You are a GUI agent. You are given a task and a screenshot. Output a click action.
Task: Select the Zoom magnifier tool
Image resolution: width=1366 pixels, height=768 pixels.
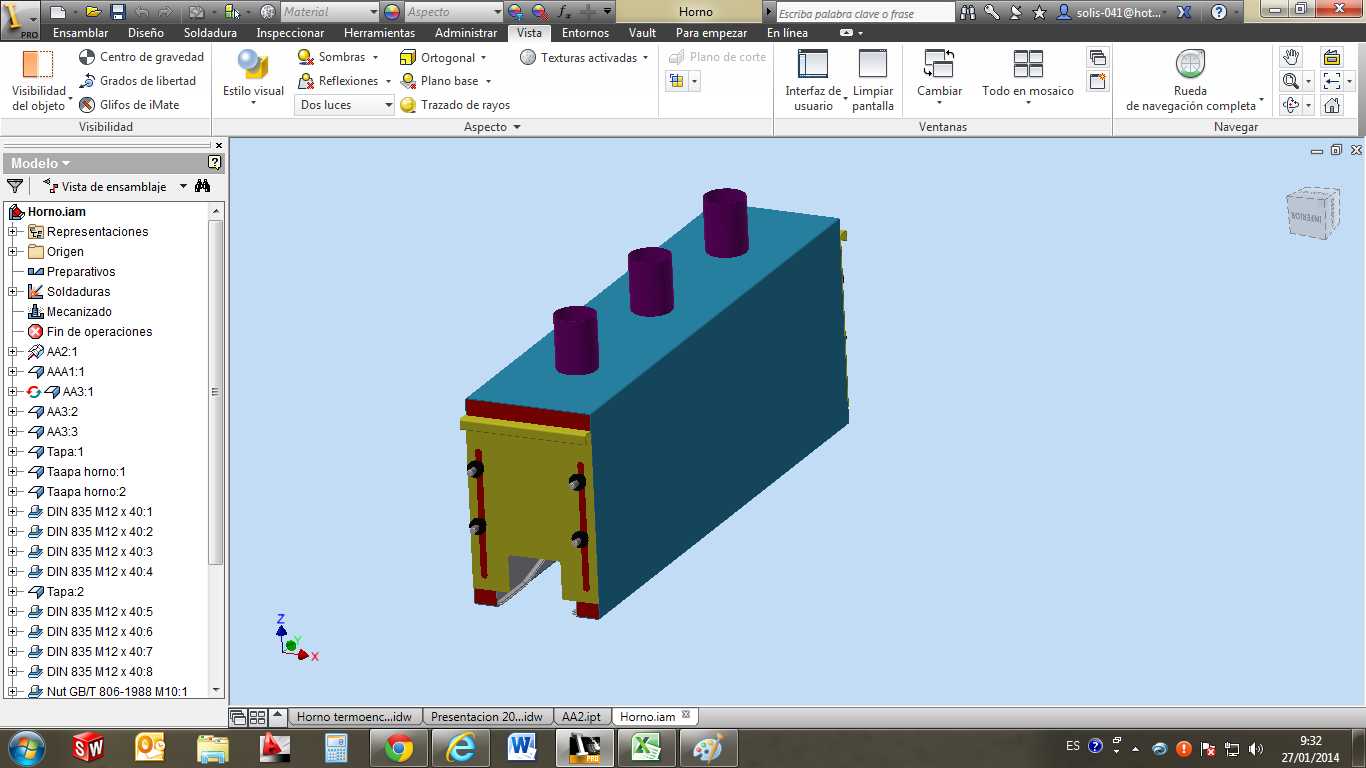point(1291,81)
